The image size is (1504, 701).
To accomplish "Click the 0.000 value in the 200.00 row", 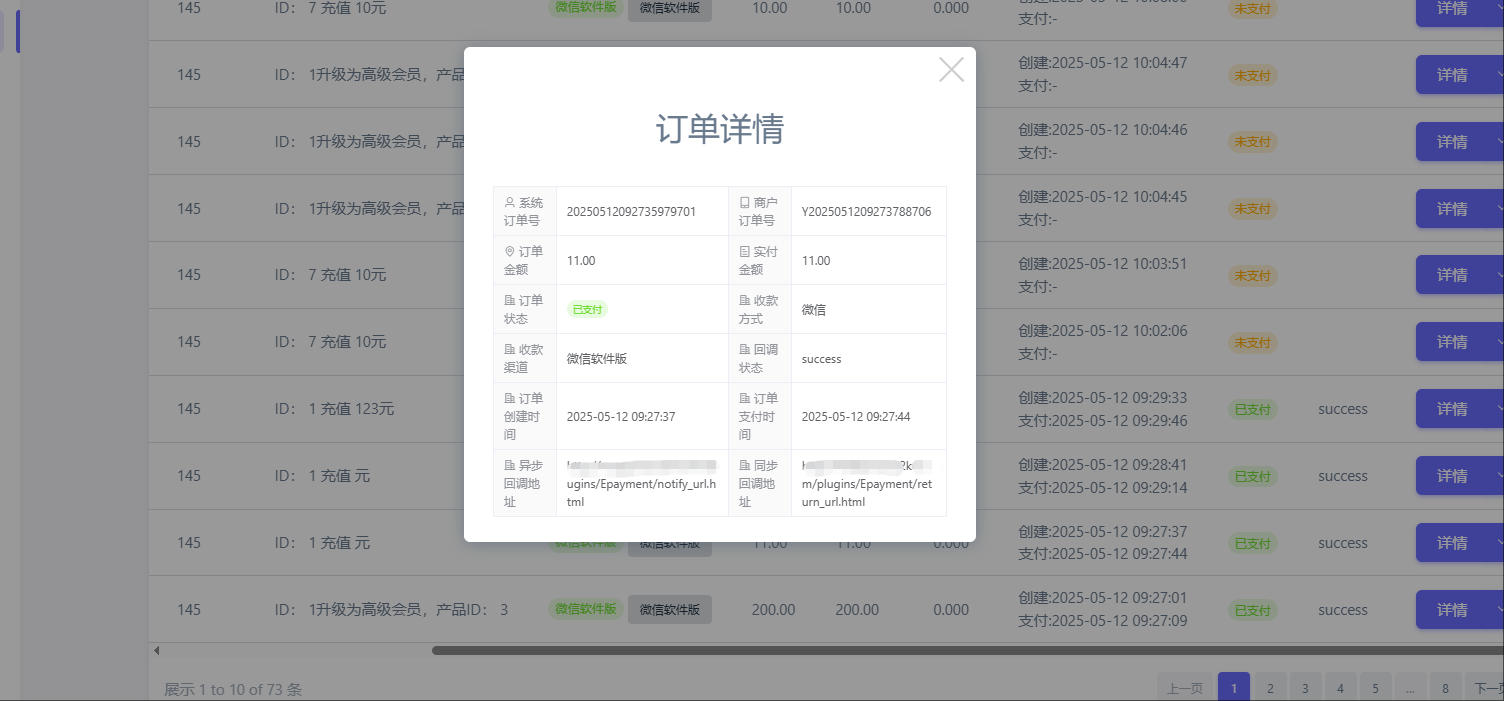I will pyautogui.click(x=951, y=610).
